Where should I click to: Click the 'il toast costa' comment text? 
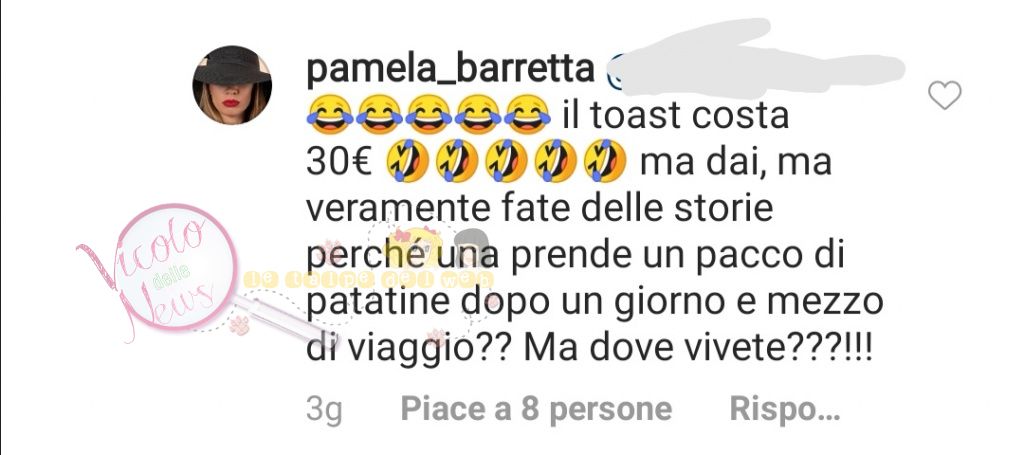676,116
